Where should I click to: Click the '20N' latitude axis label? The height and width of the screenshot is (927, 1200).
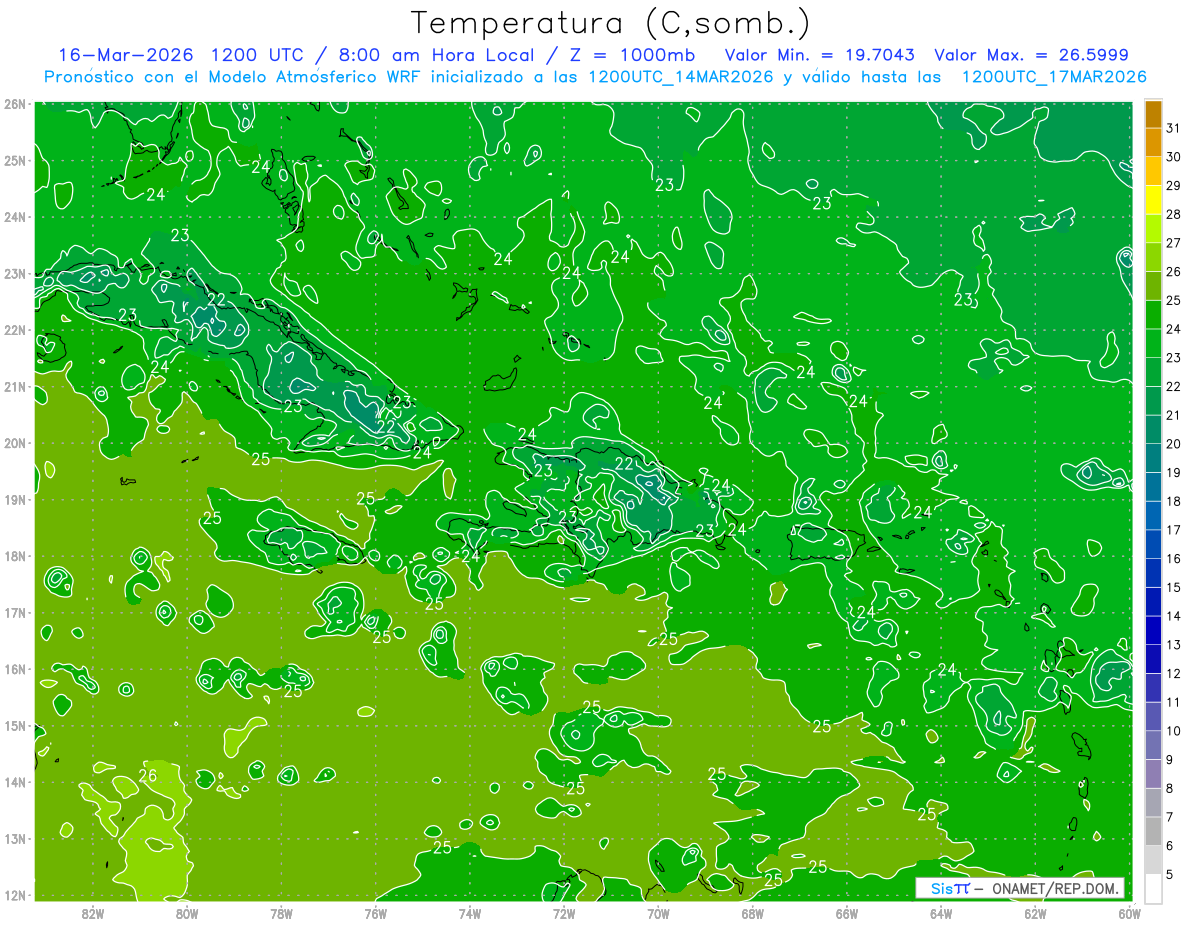tap(15, 443)
